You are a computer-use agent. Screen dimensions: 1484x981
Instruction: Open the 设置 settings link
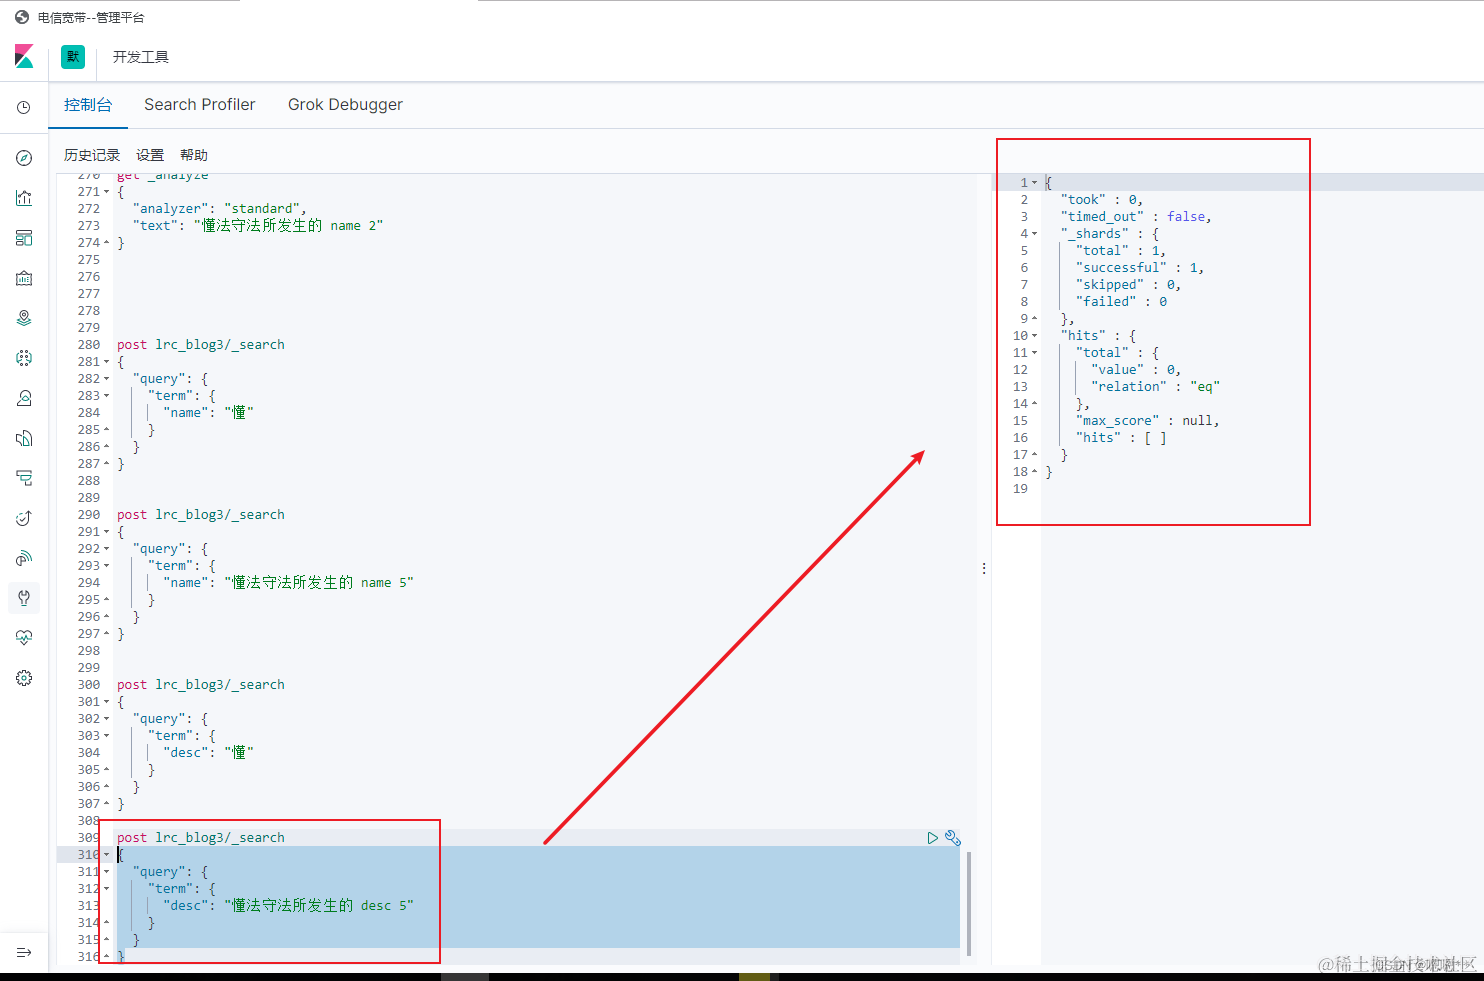tap(150, 155)
